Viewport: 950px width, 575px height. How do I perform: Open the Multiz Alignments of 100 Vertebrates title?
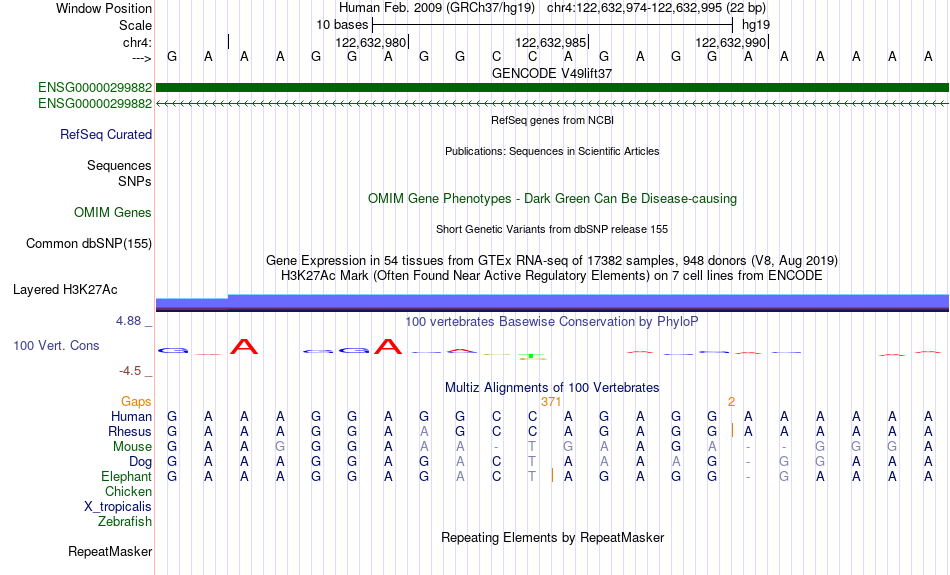(x=552, y=388)
